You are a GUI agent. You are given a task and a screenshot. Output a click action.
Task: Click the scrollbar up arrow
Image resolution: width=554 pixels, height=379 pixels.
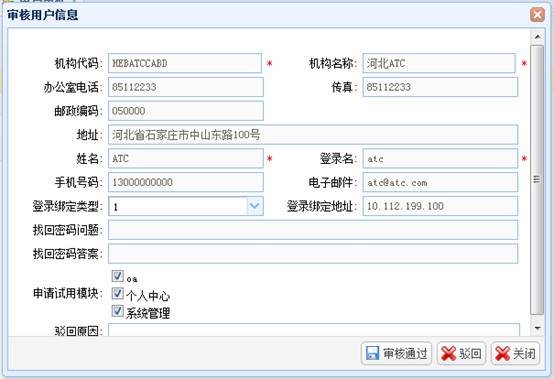click(x=537, y=37)
